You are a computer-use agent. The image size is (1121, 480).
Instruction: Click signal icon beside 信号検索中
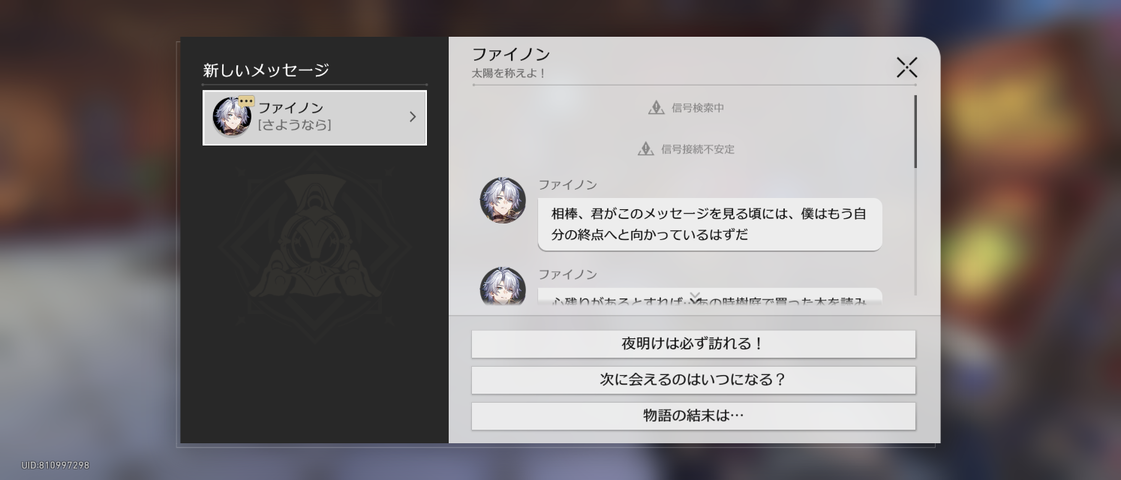656,108
